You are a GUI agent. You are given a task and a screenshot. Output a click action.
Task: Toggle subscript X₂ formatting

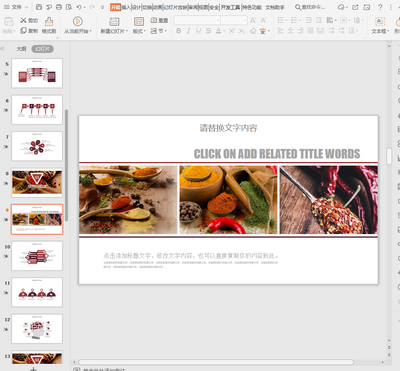click(242, 31)
